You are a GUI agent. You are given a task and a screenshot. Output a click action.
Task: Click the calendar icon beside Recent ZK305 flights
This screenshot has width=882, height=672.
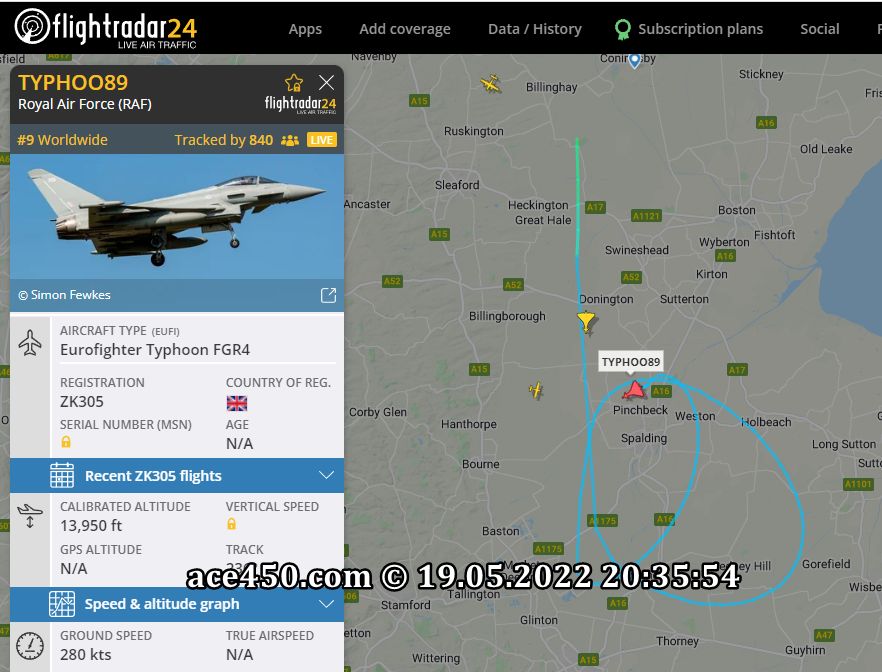pos(62,475)
